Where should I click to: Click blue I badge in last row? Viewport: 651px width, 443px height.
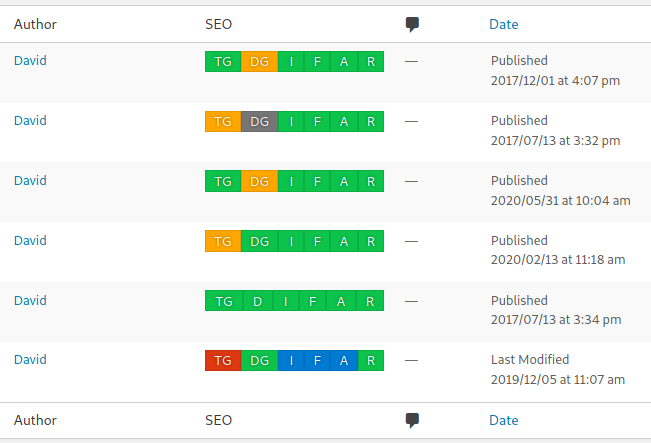(291, 360)
